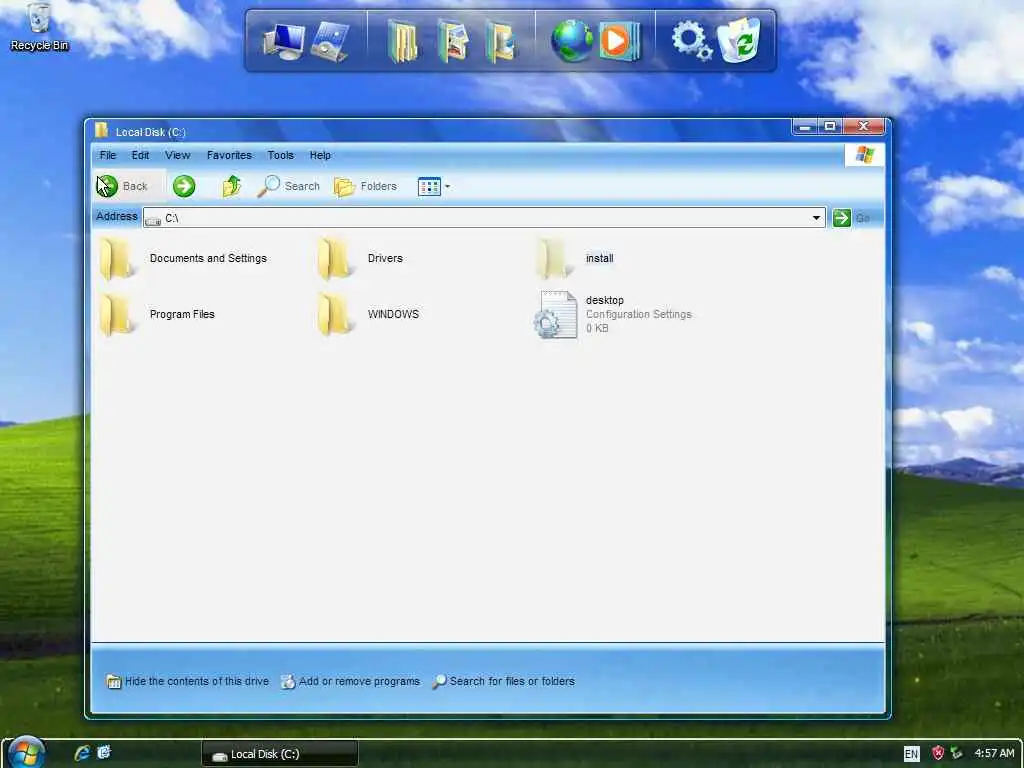Viewport: 1024px width, 768px height.
Task: Select the Program Files folder
Action: 157,315
